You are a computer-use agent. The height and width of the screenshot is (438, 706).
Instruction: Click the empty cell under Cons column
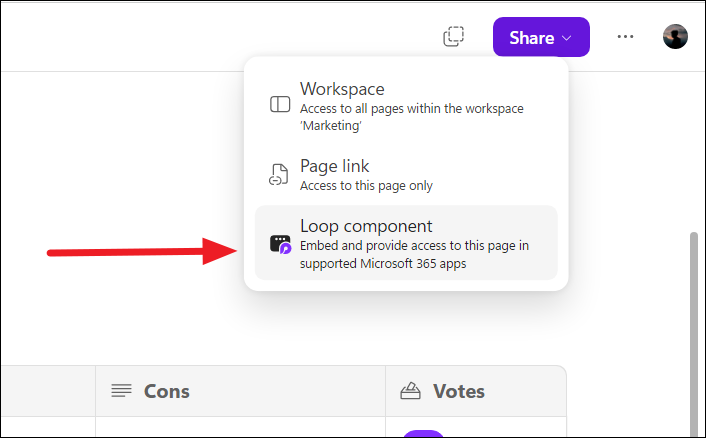click(x=240, y=427)
